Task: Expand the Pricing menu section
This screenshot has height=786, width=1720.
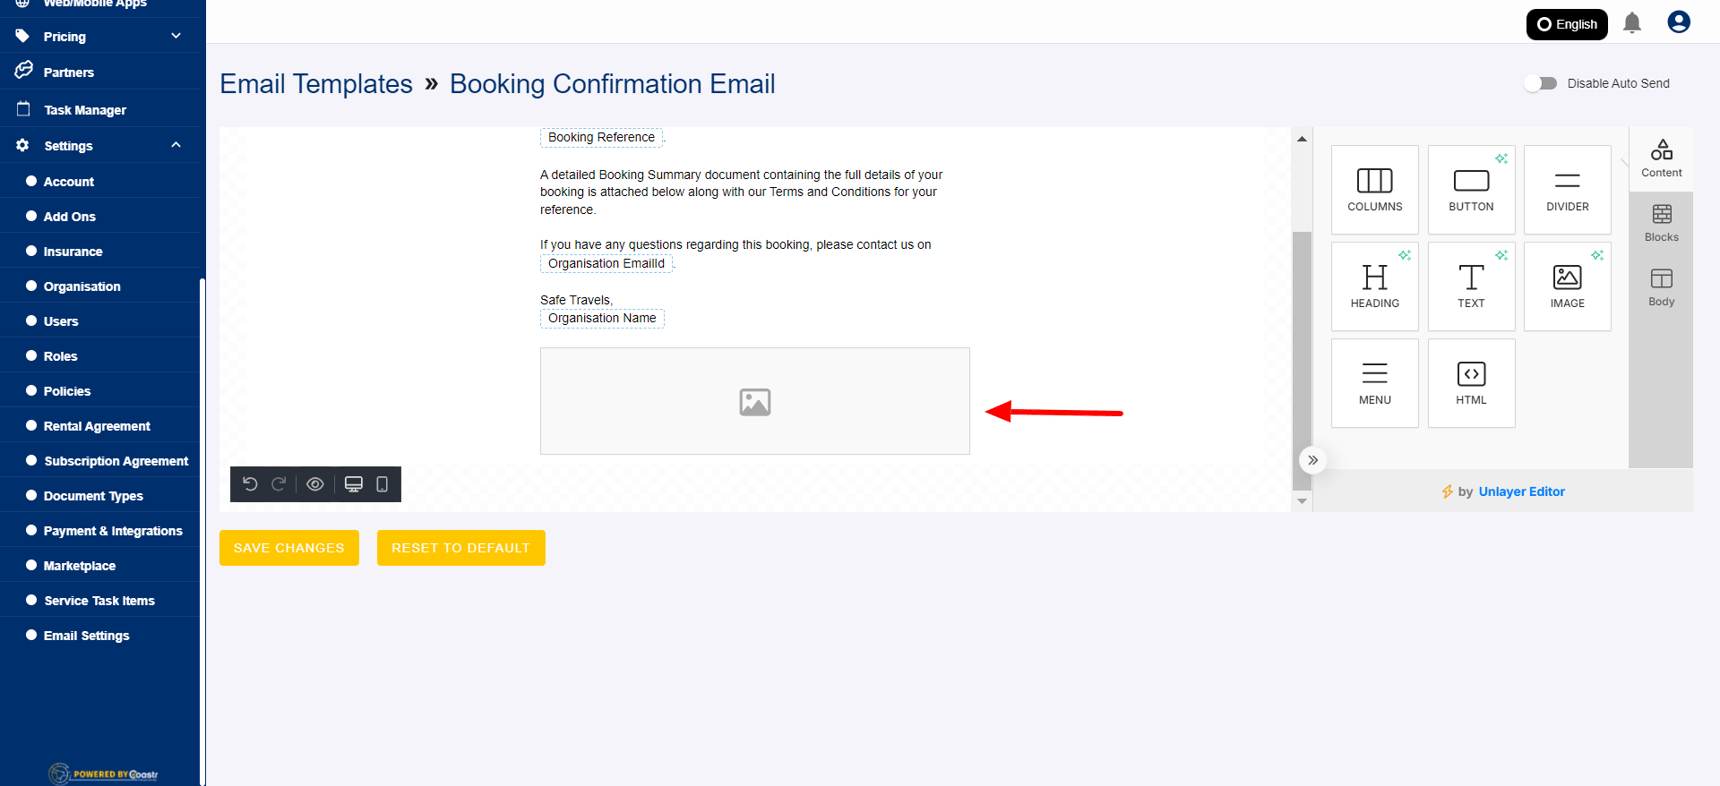Action: 100,36
